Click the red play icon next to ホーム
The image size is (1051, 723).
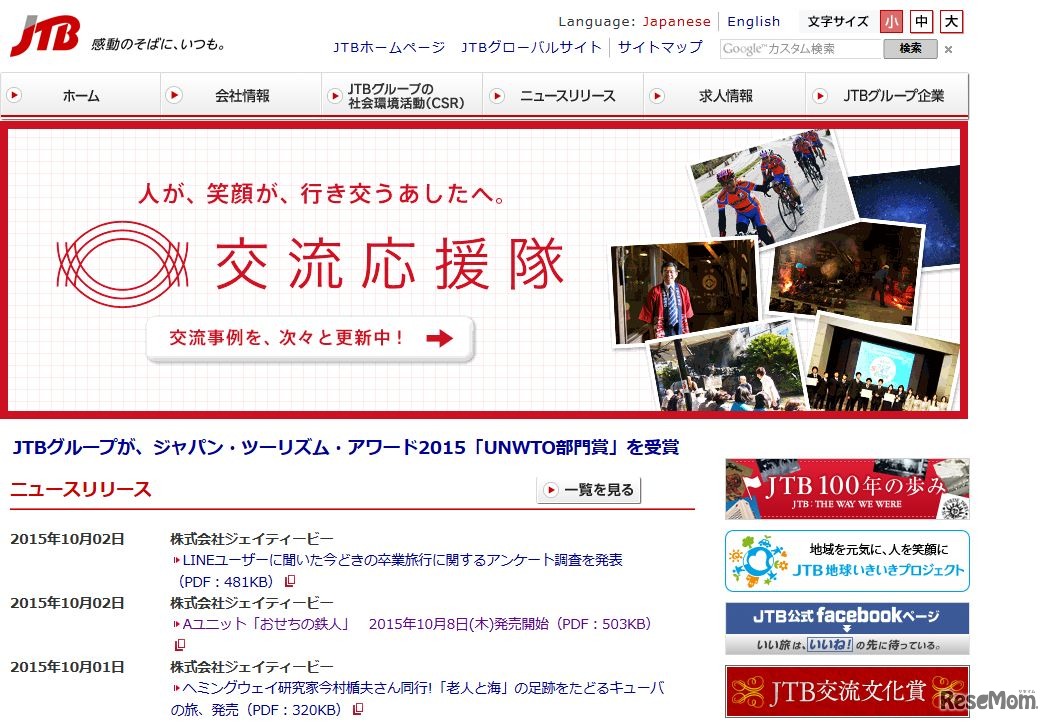coord(15,96)
